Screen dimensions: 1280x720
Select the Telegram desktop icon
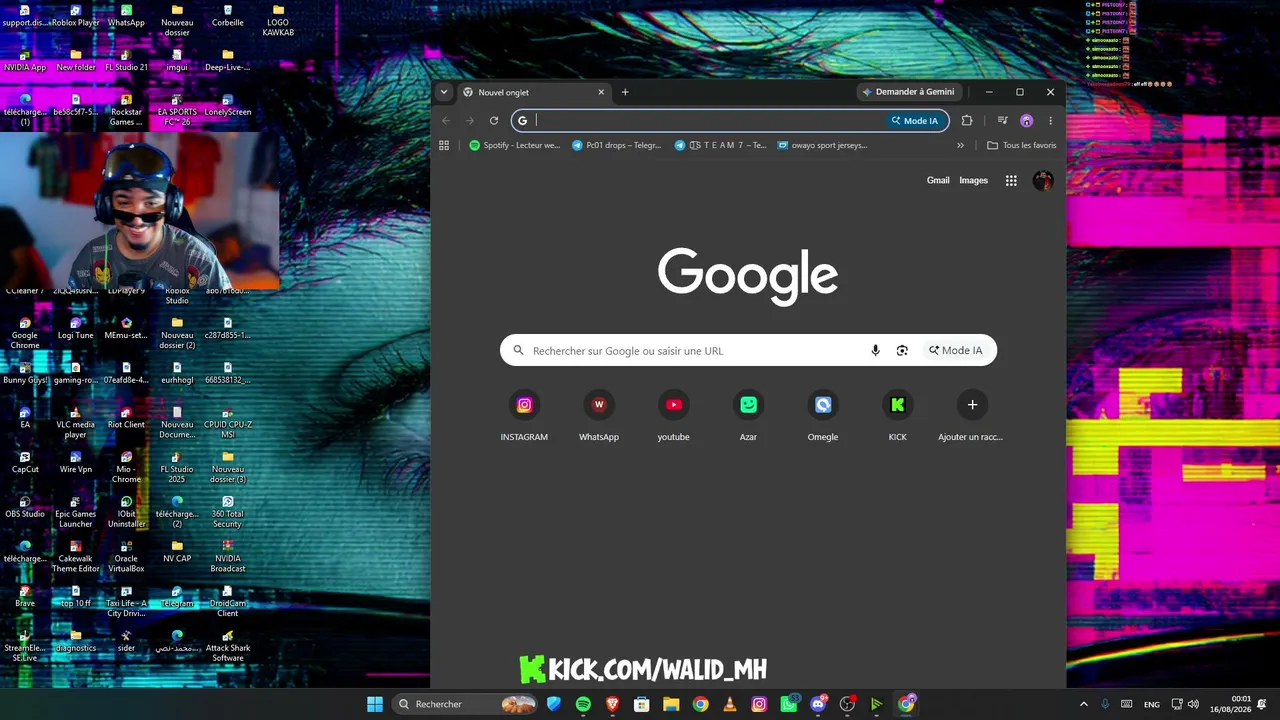(x=177, y=597)
